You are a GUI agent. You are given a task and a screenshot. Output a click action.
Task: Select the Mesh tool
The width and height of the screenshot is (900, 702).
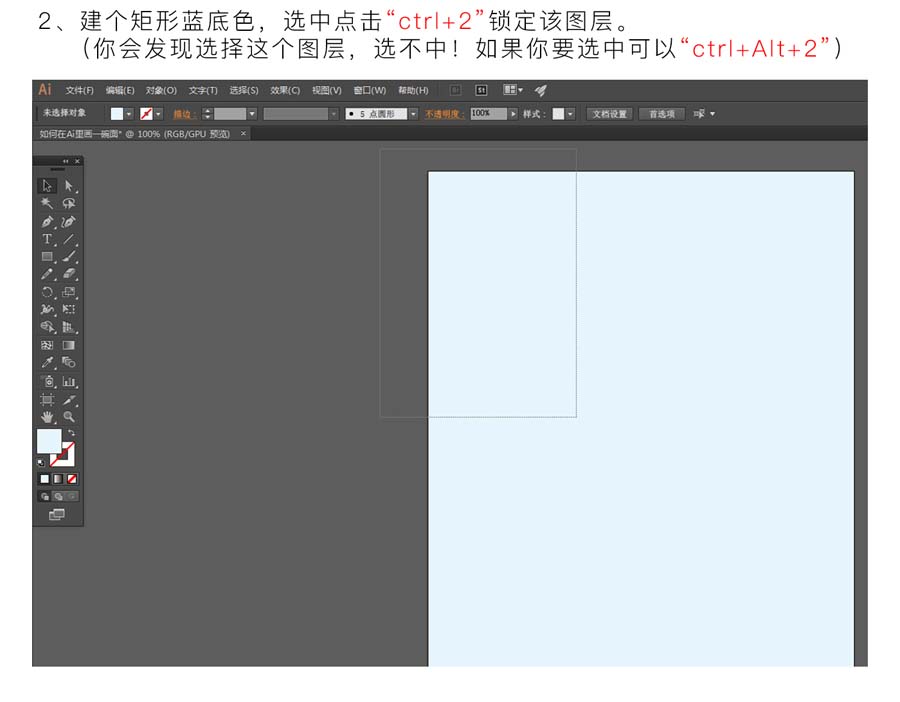(x=47, y=345)
